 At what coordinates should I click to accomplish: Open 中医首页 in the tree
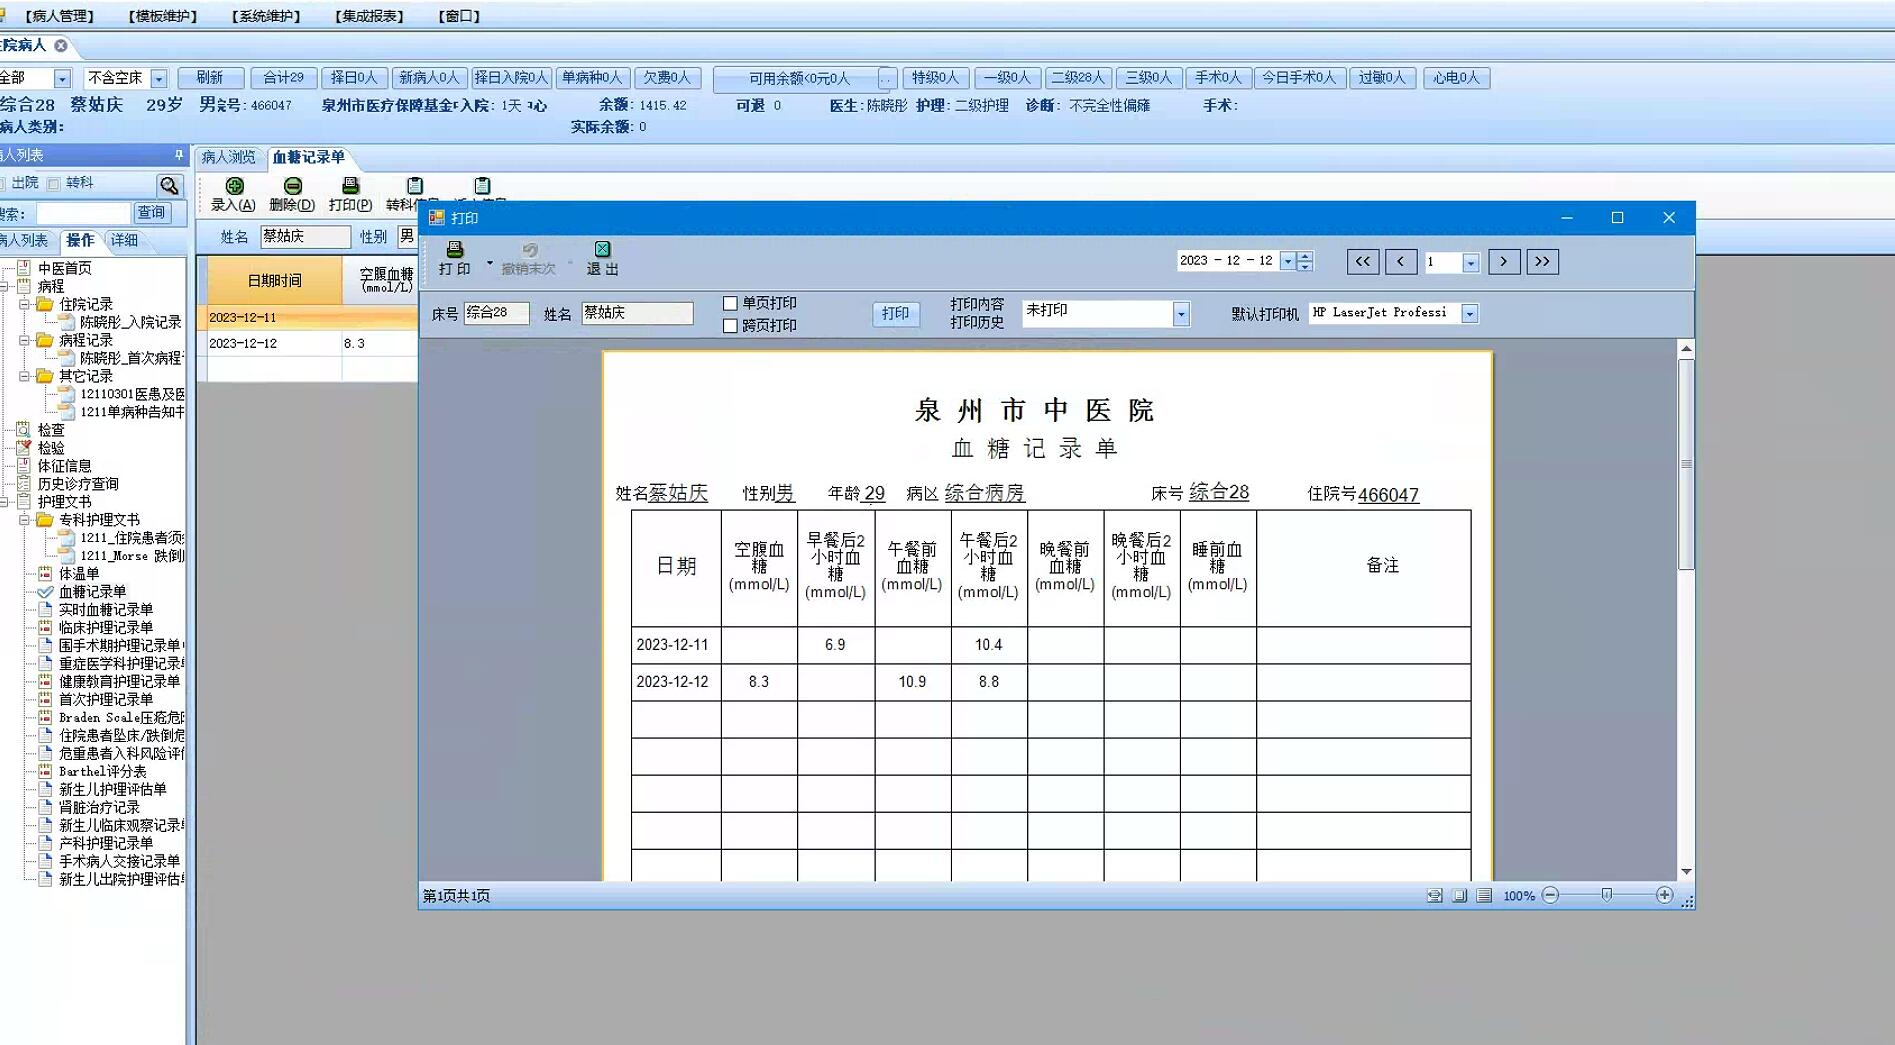[x=64, y=268]
